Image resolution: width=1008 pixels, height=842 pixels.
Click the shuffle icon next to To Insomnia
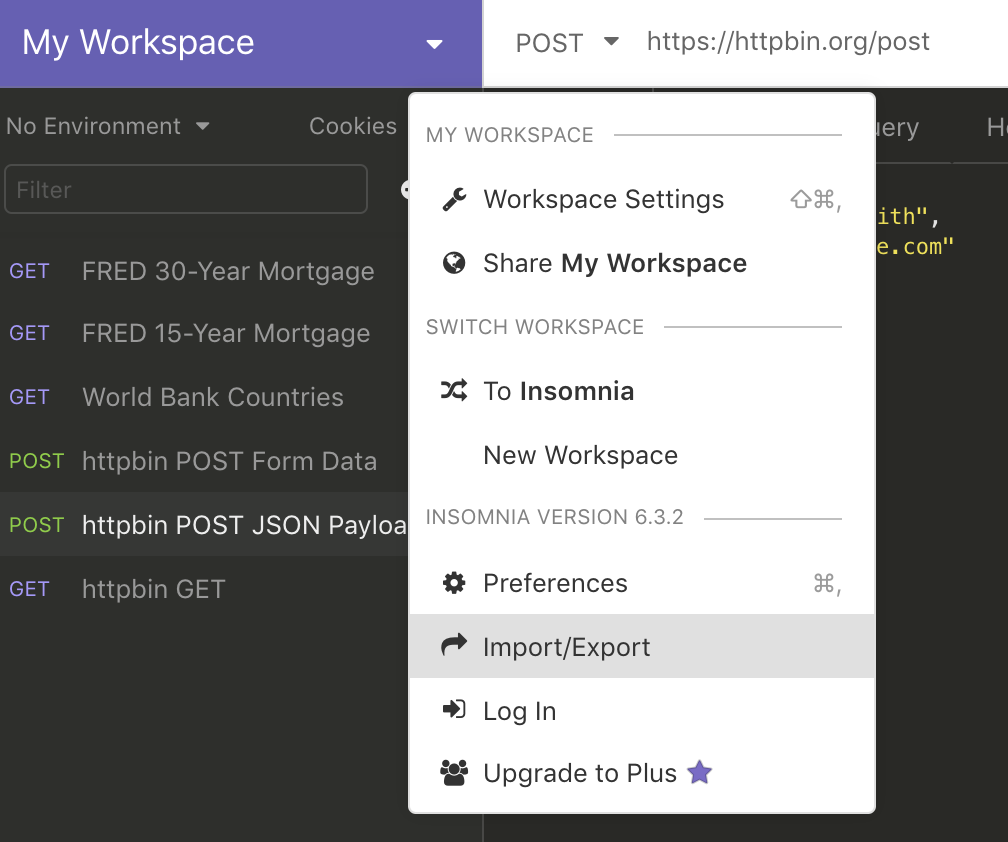(x=454, y=390)
